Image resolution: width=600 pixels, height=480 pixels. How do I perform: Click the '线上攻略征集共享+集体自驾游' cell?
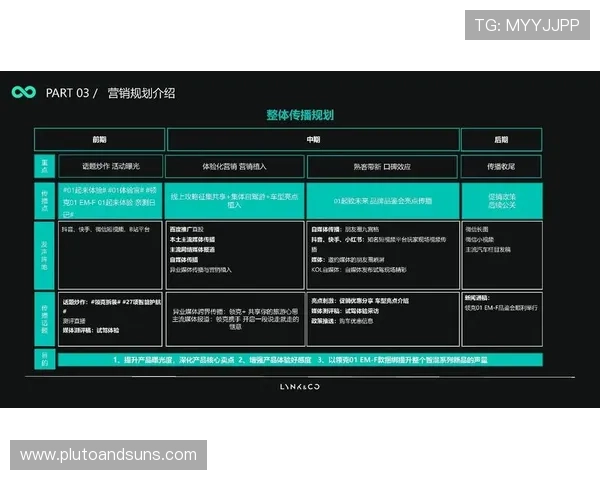[x=235, y=201]
